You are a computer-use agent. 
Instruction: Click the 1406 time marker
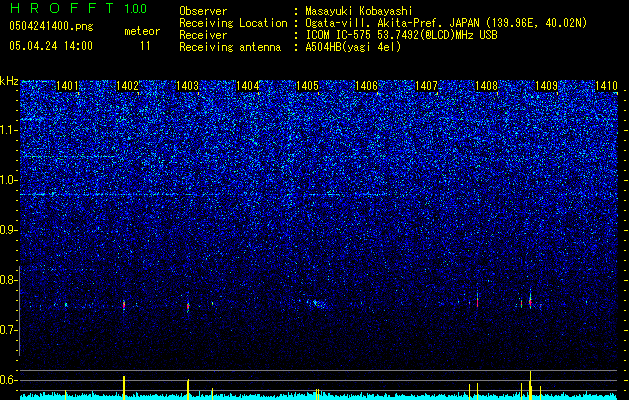367,86
